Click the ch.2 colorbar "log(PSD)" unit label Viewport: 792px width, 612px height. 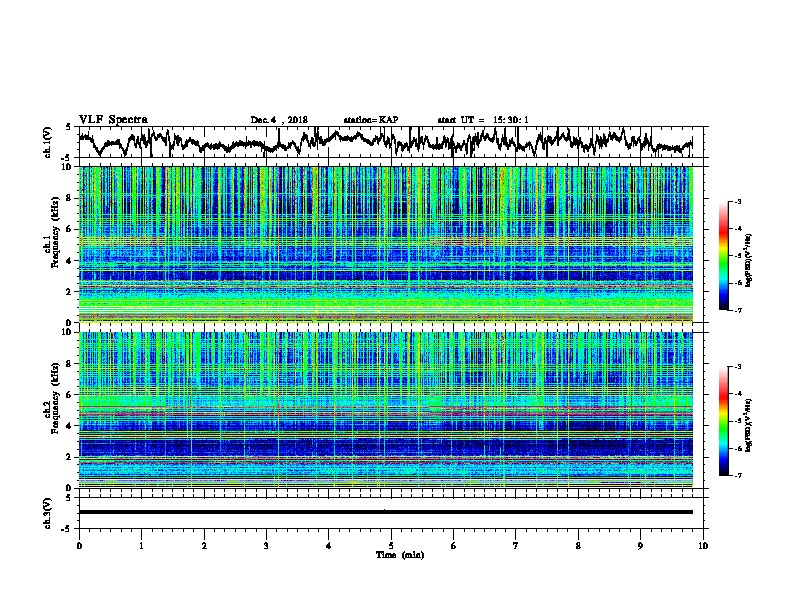[x=749, y=425]
